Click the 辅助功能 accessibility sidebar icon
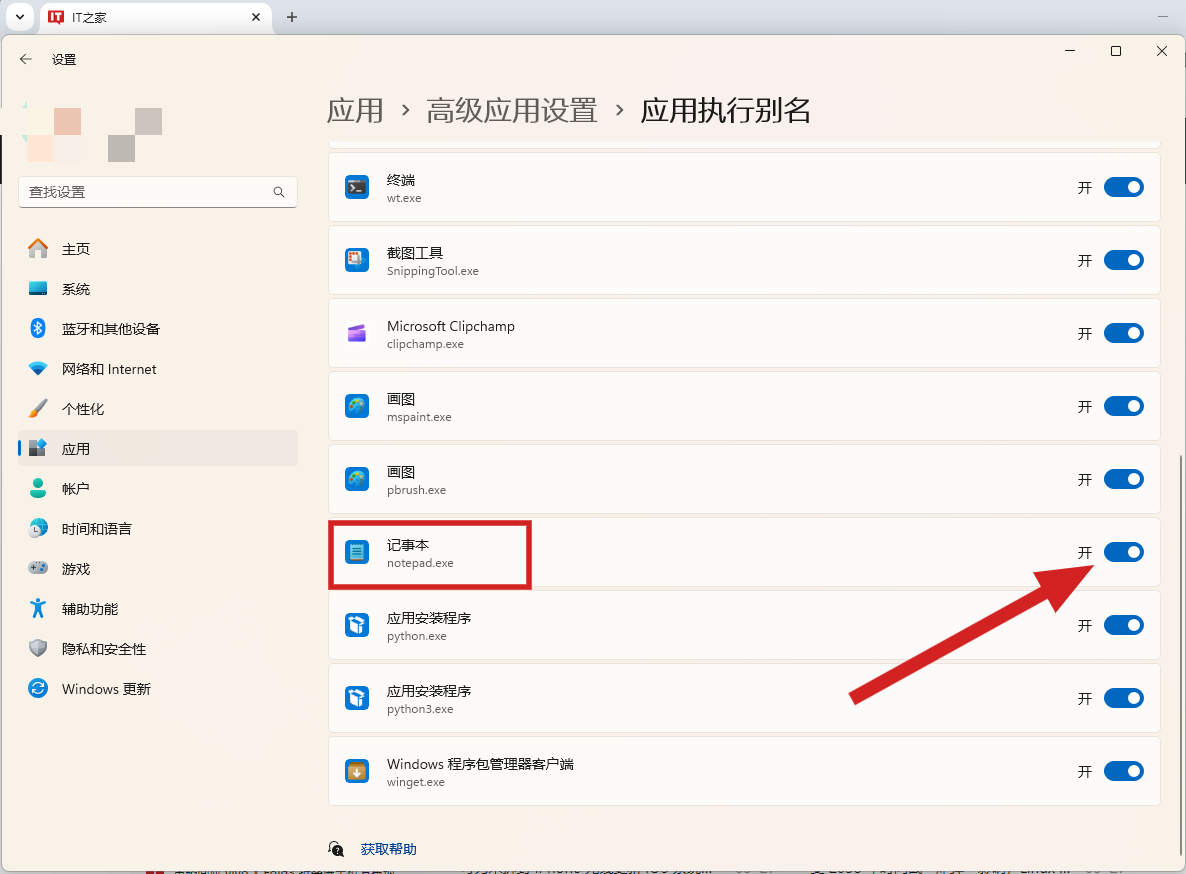The height and width of the screenshot is (874, 1186). pos(37,608)
